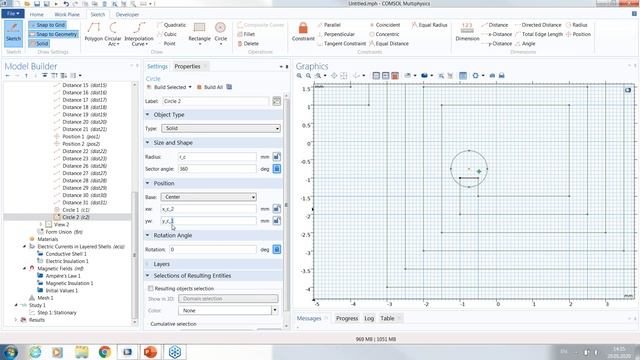Add a Position dimension
Image resolution: width=640 pixels, height=360 pixels.
578,34
